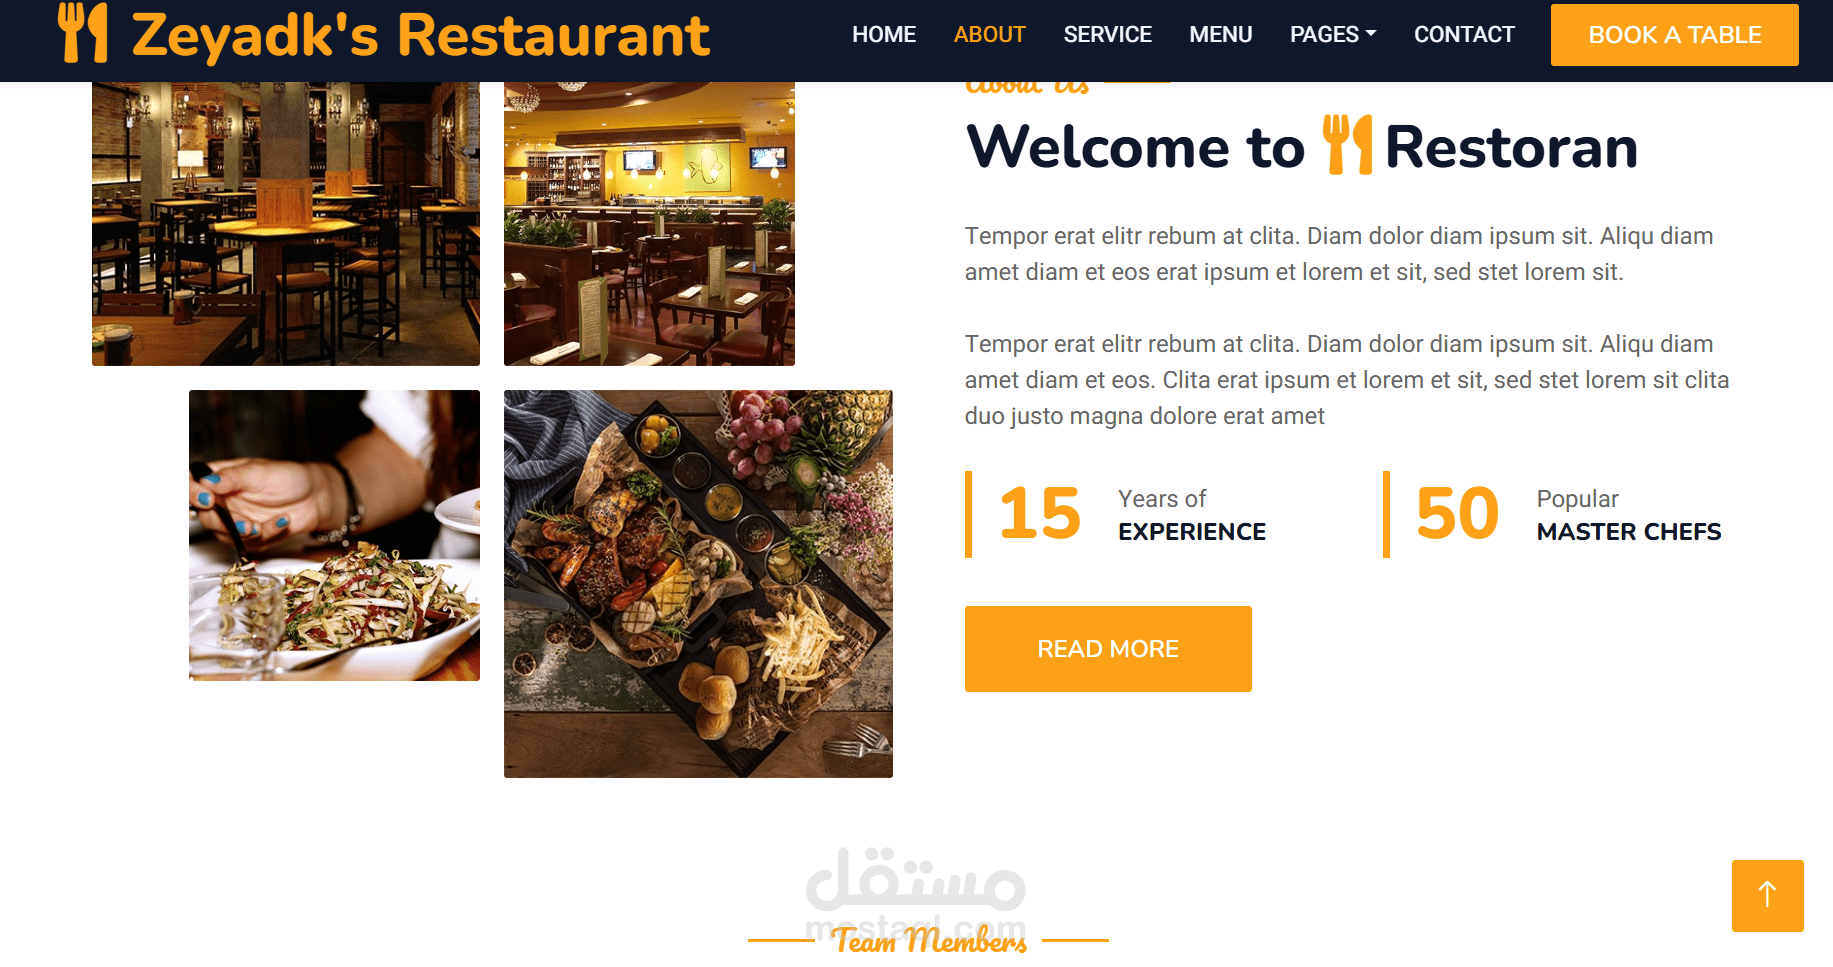
Task: Open the HOME nav item
Action: pyautogui.click(x=884, y=34)
